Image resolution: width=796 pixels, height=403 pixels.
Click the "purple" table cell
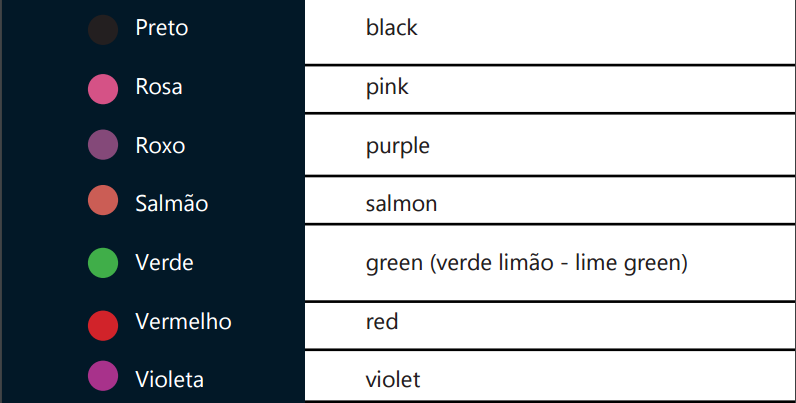click(x=549, y=146)
